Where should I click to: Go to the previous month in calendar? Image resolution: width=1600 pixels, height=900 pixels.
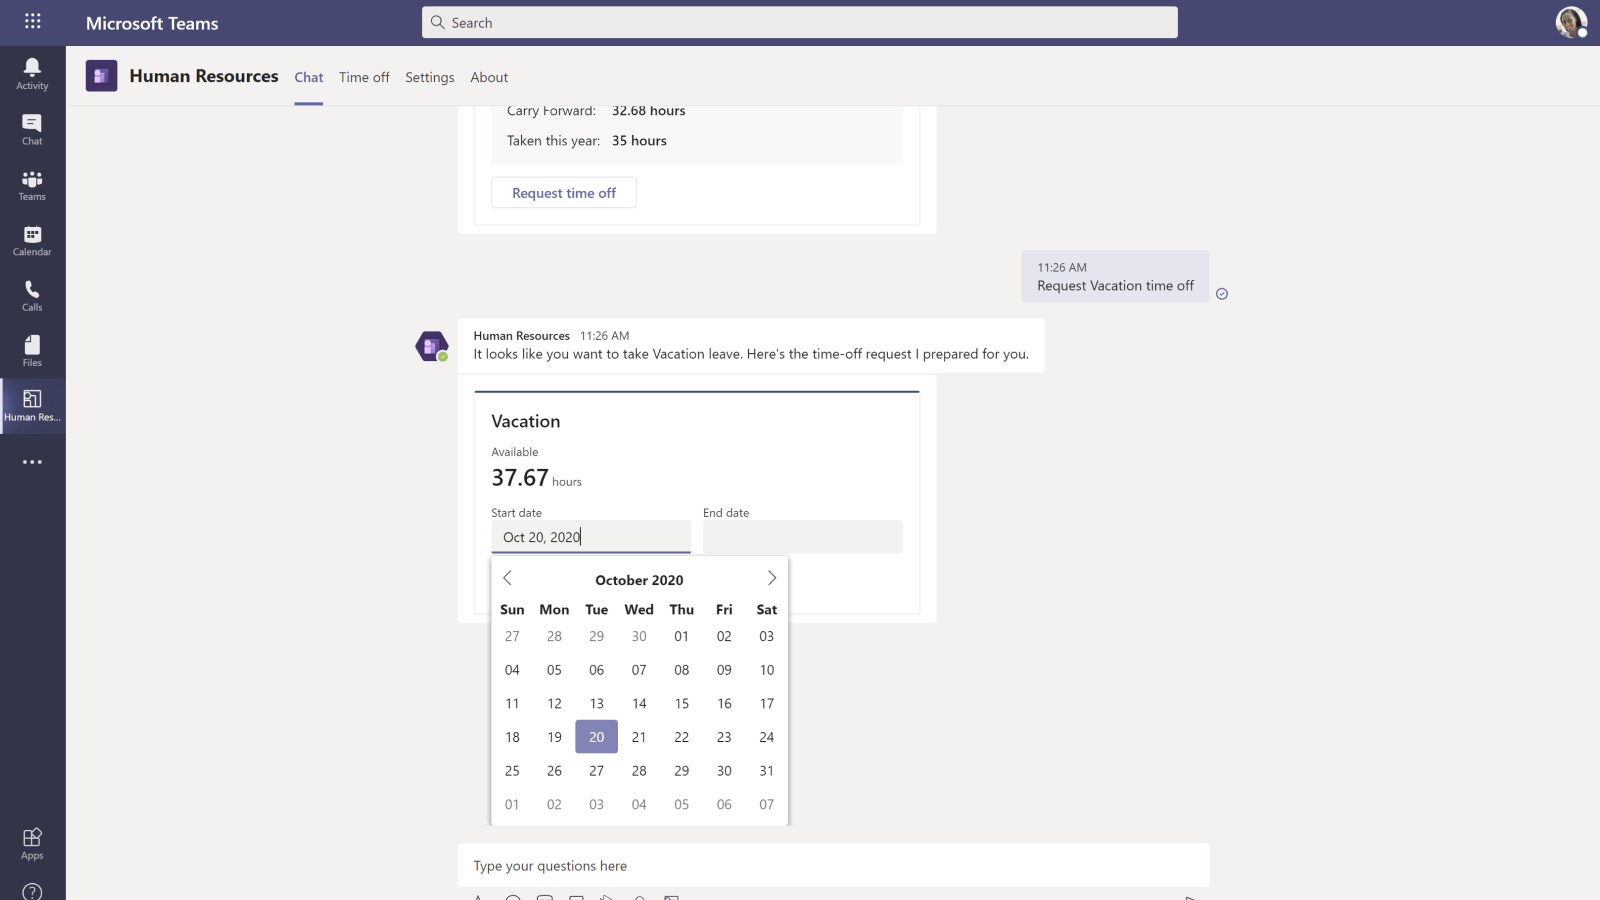click(x=508, y=577)
